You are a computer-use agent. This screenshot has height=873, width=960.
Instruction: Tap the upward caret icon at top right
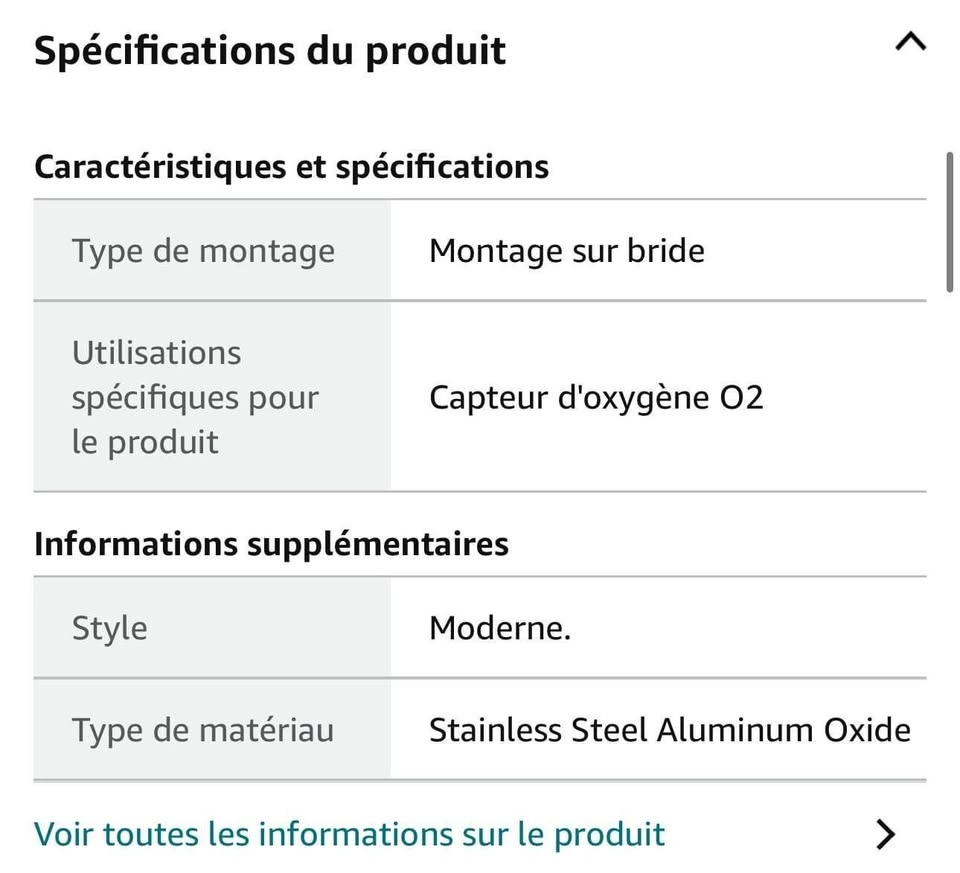tap(910, 43)
